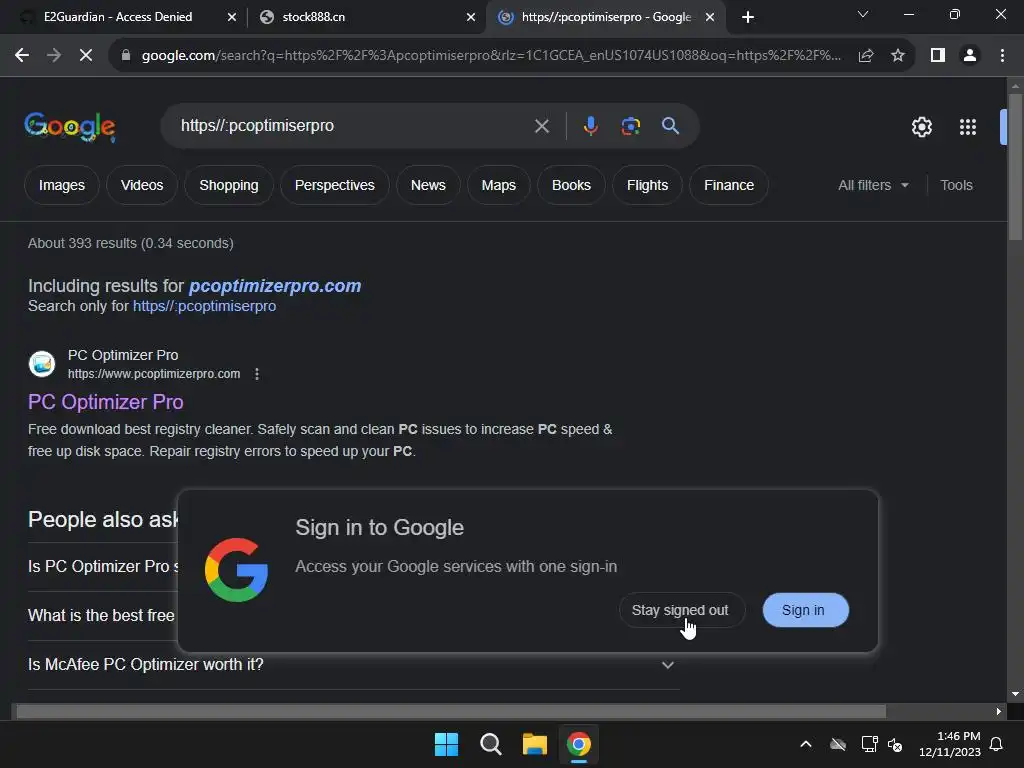Bookmark this tab with the star icon
This screenshot has height=768, width=1024.
click(898, 56)
